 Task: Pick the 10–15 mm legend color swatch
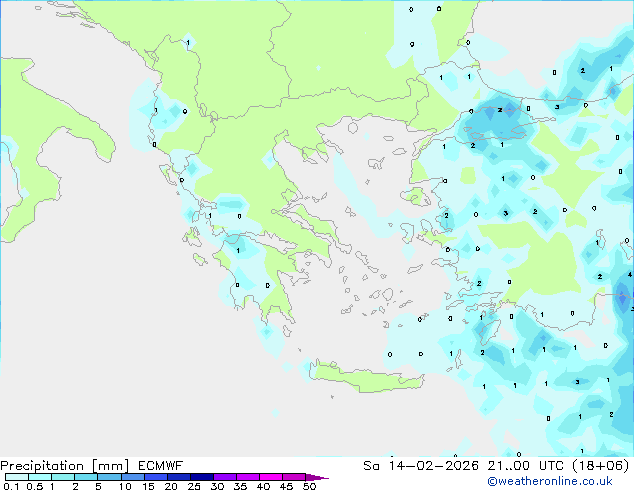(132, 477)
